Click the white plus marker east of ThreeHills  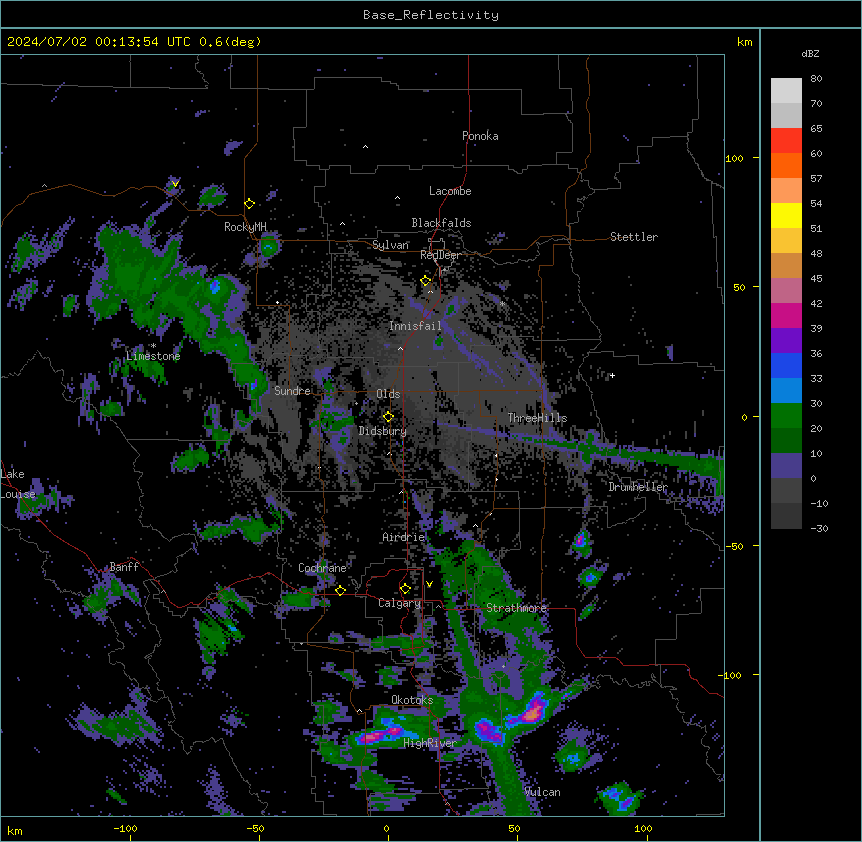pyautogui.click(x=612, y=376)
